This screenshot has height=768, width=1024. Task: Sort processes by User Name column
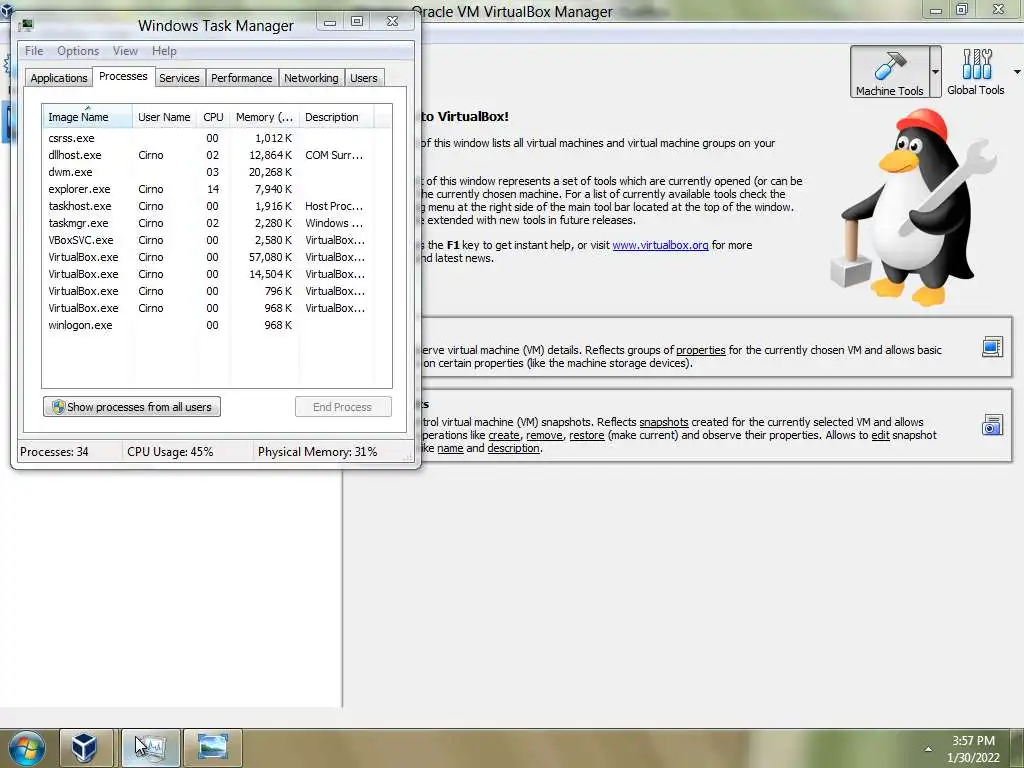coord(164,117)
